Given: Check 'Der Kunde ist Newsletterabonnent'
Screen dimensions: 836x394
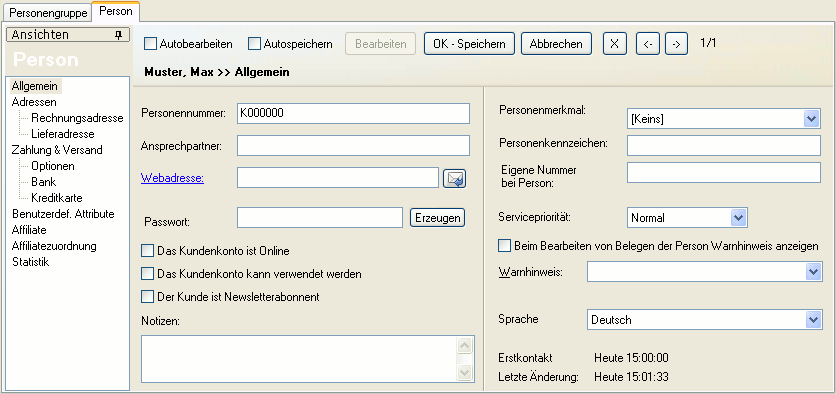Looking at the screenshot, I should [147, 296].
